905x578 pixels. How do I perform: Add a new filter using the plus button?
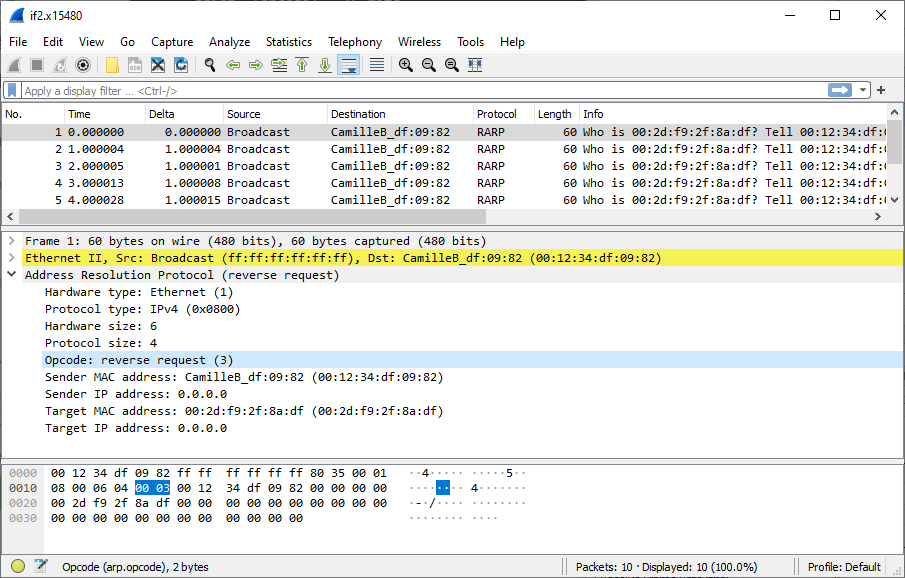tap(880, 90)
